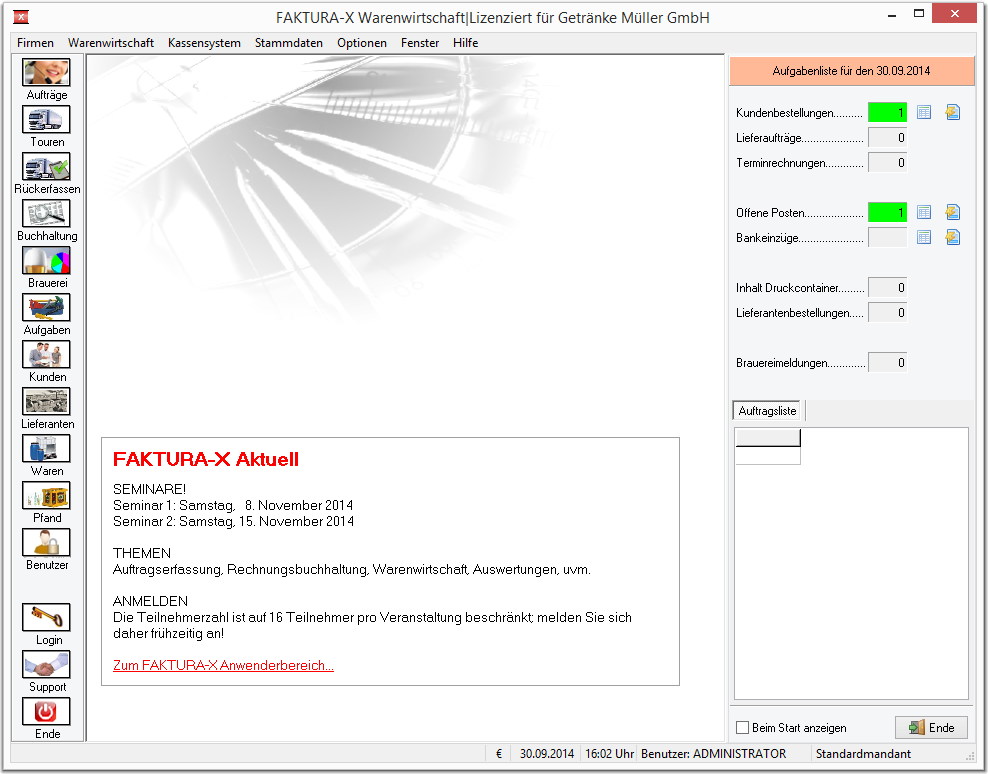Open the Buchhaltung module
This screenshot has width=988, height=774.
point(46,213)
